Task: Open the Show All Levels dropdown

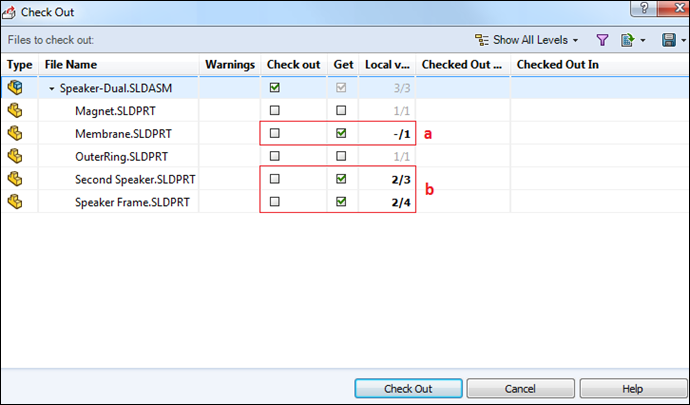Action: click(527, 40)
